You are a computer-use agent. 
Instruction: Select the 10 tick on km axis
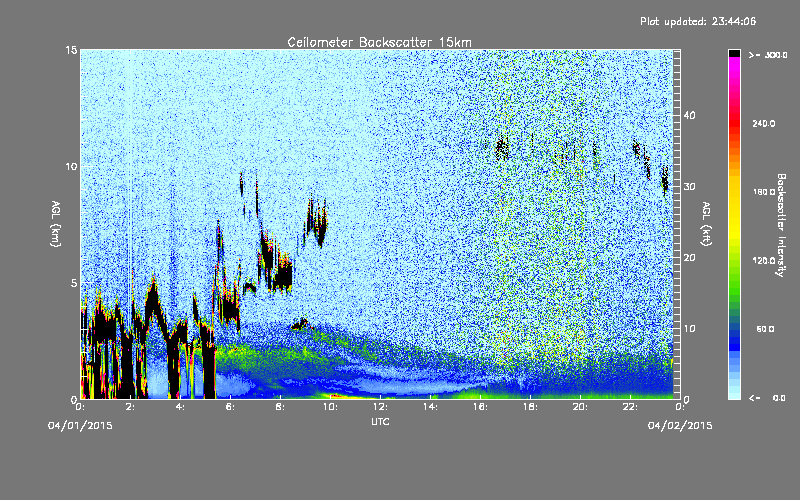pos(71,166)
